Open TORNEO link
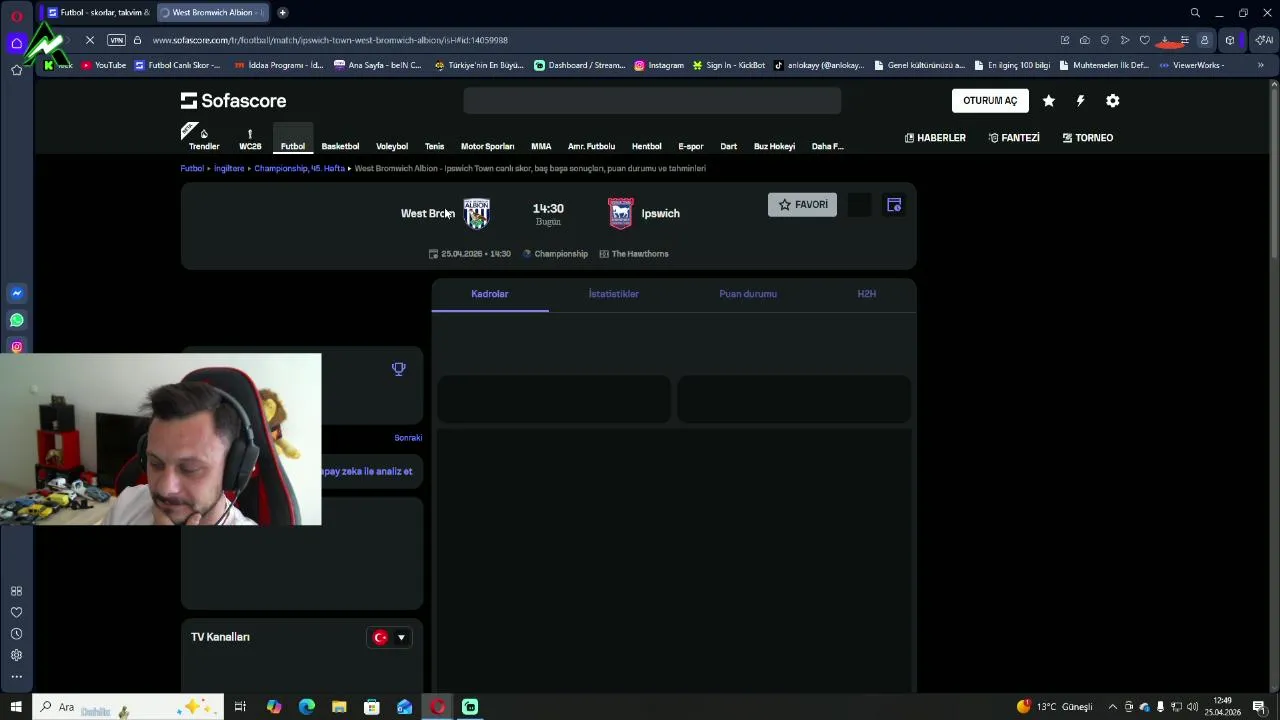 (1088, 138)
